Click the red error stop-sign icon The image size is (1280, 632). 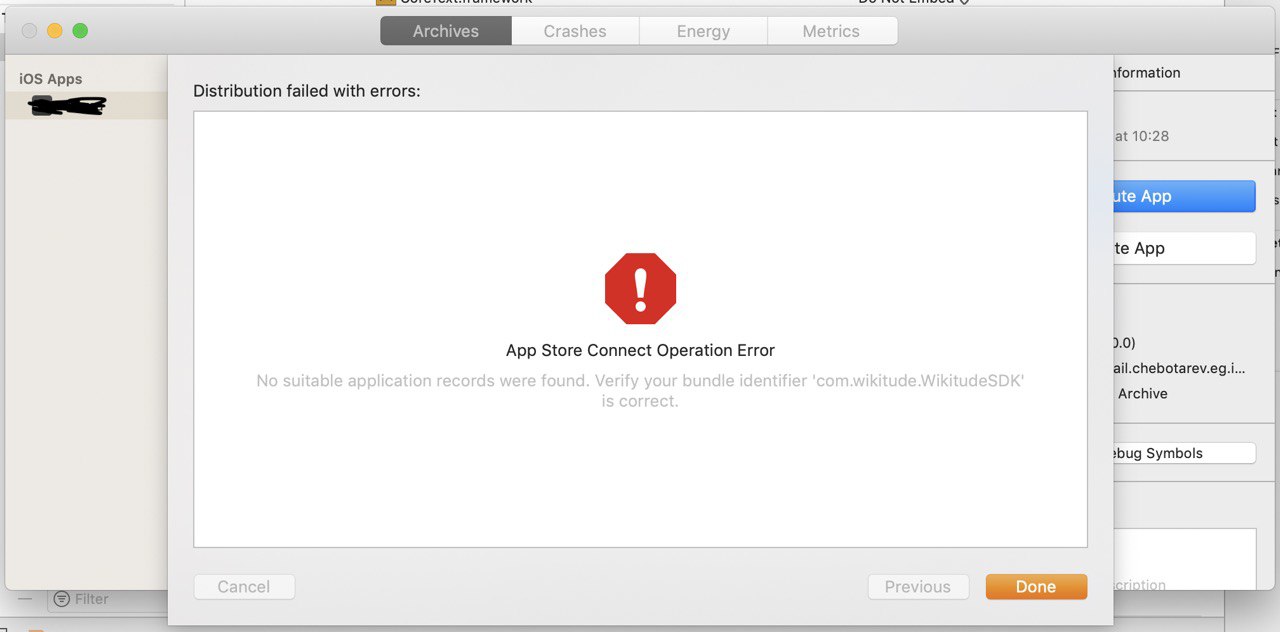click(641, 288)
